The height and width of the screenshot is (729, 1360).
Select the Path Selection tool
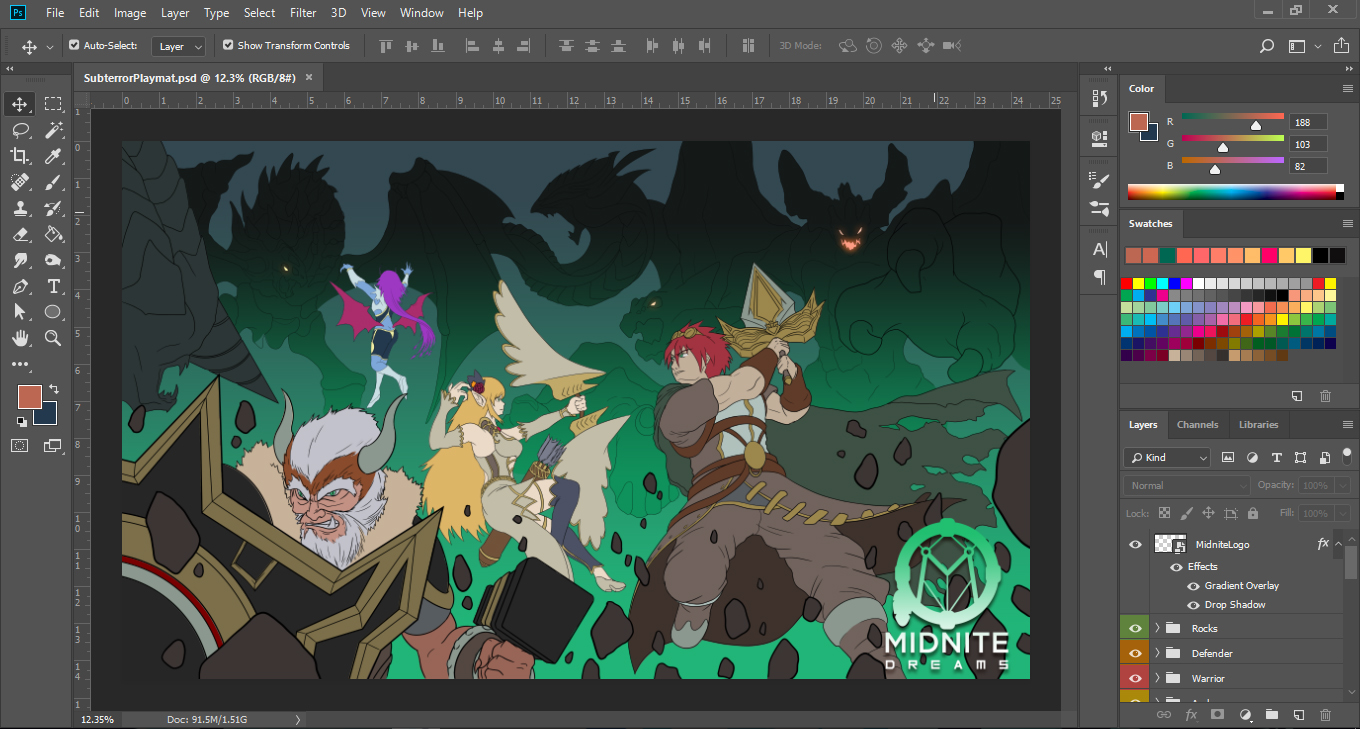tap(20, 312)
